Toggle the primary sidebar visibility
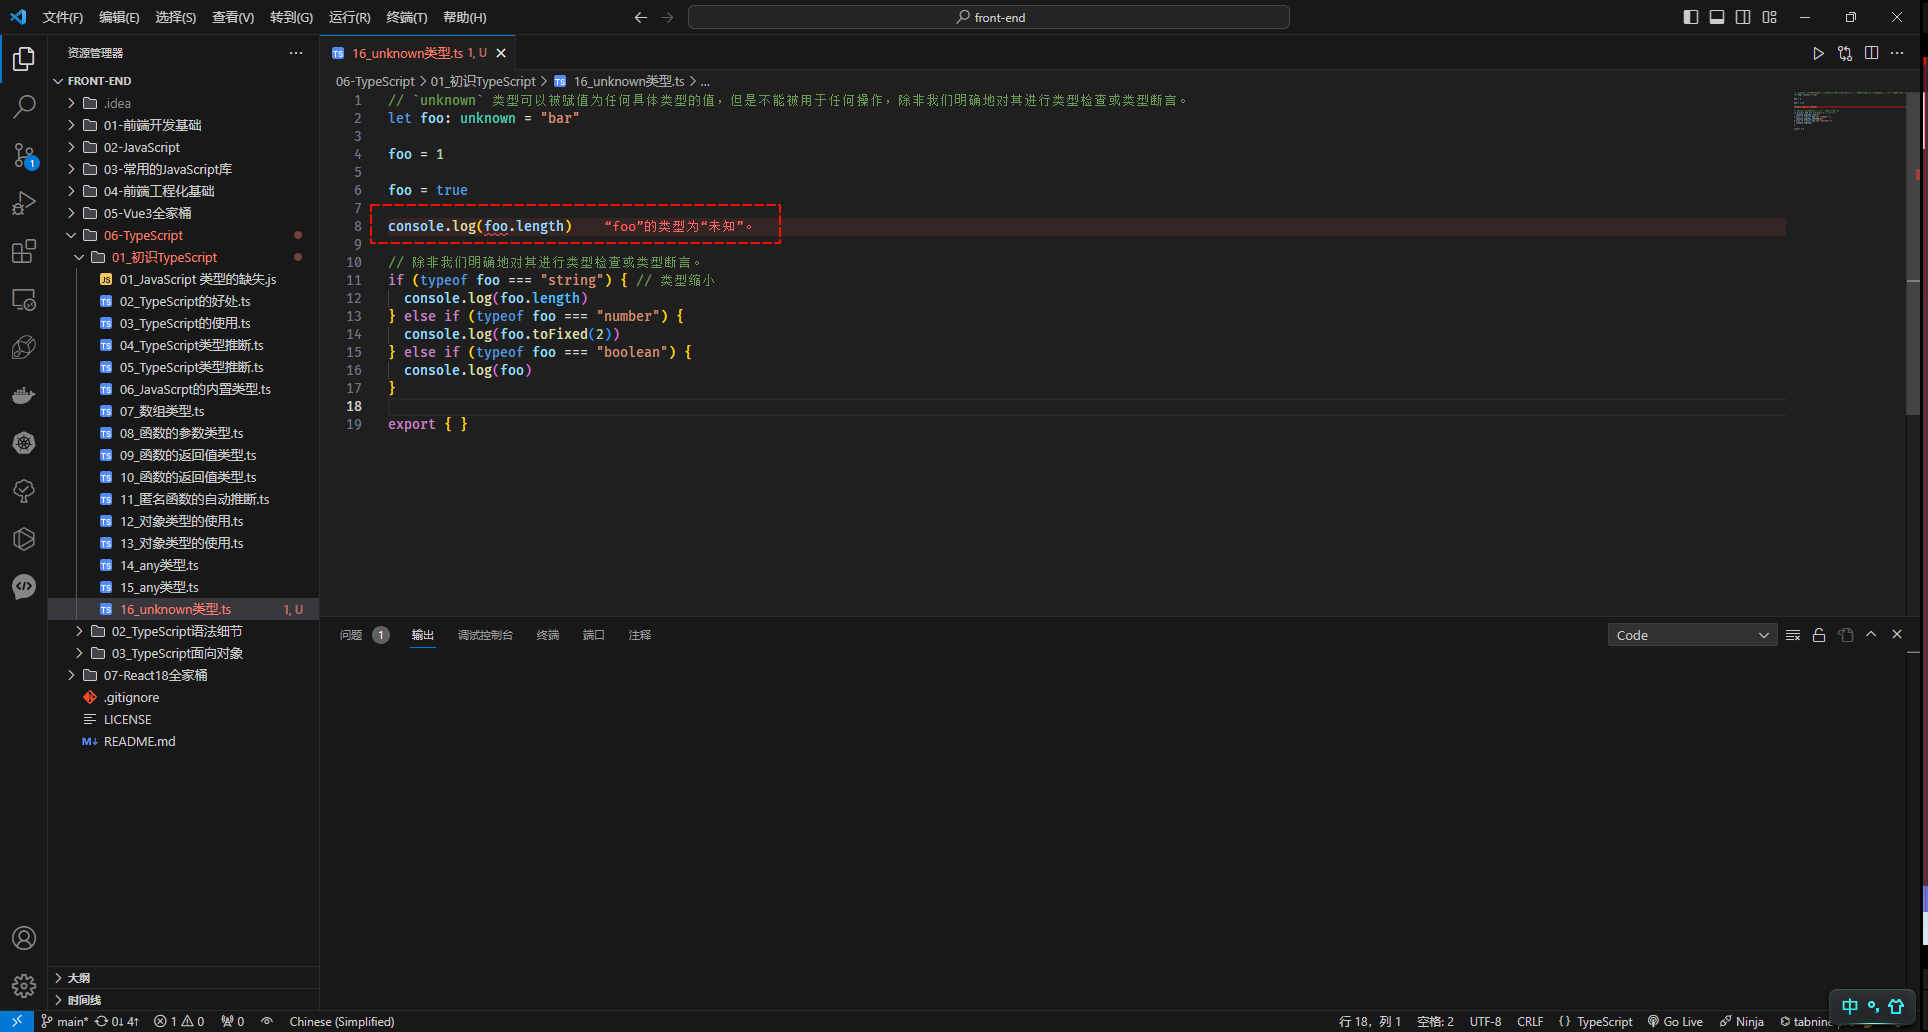The height and width of the screenshot is (1032, 1928). coord(1690,17)
